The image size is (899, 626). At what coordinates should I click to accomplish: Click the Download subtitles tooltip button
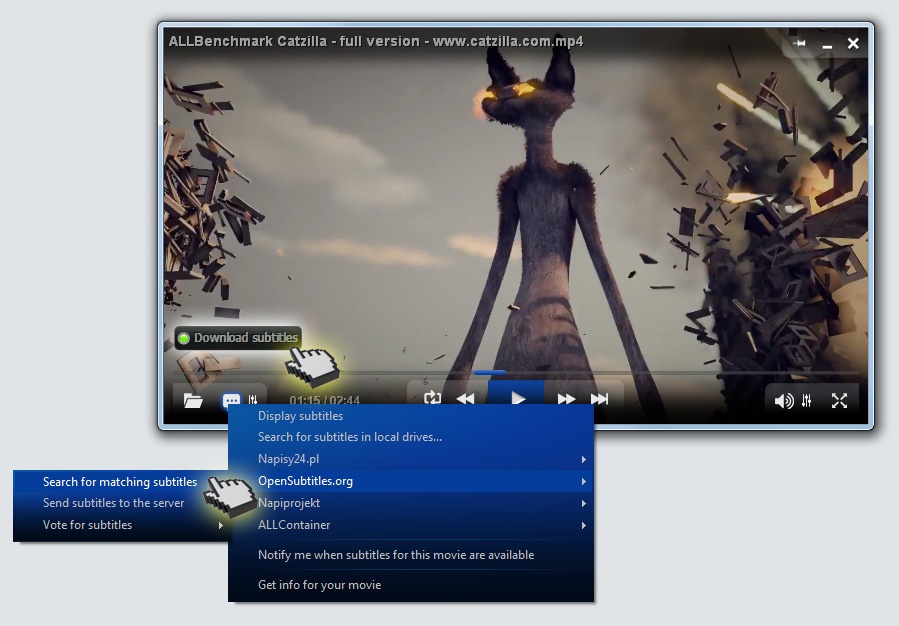click(238, 338)
